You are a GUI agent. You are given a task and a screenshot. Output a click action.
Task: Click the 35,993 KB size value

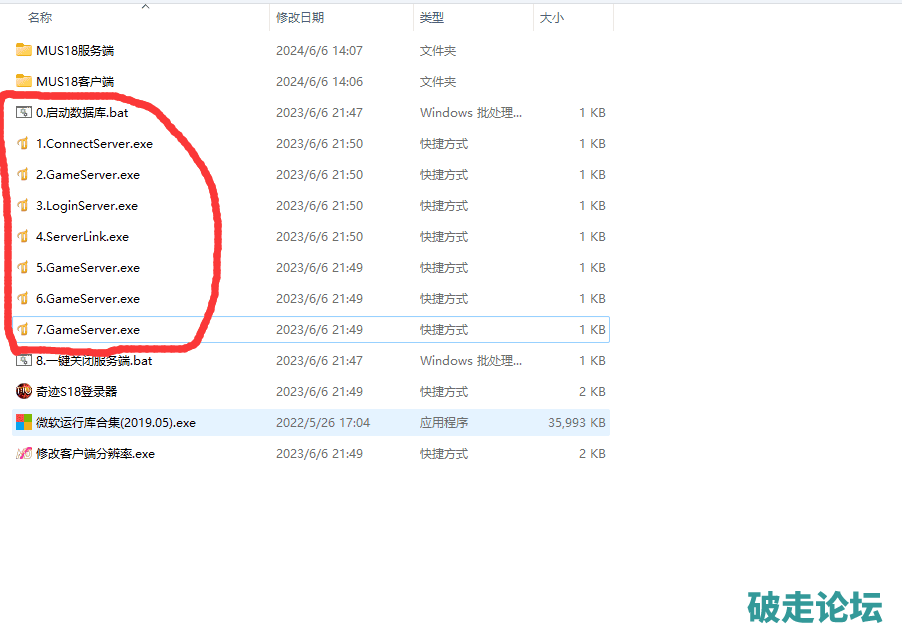tap(576, 423)
